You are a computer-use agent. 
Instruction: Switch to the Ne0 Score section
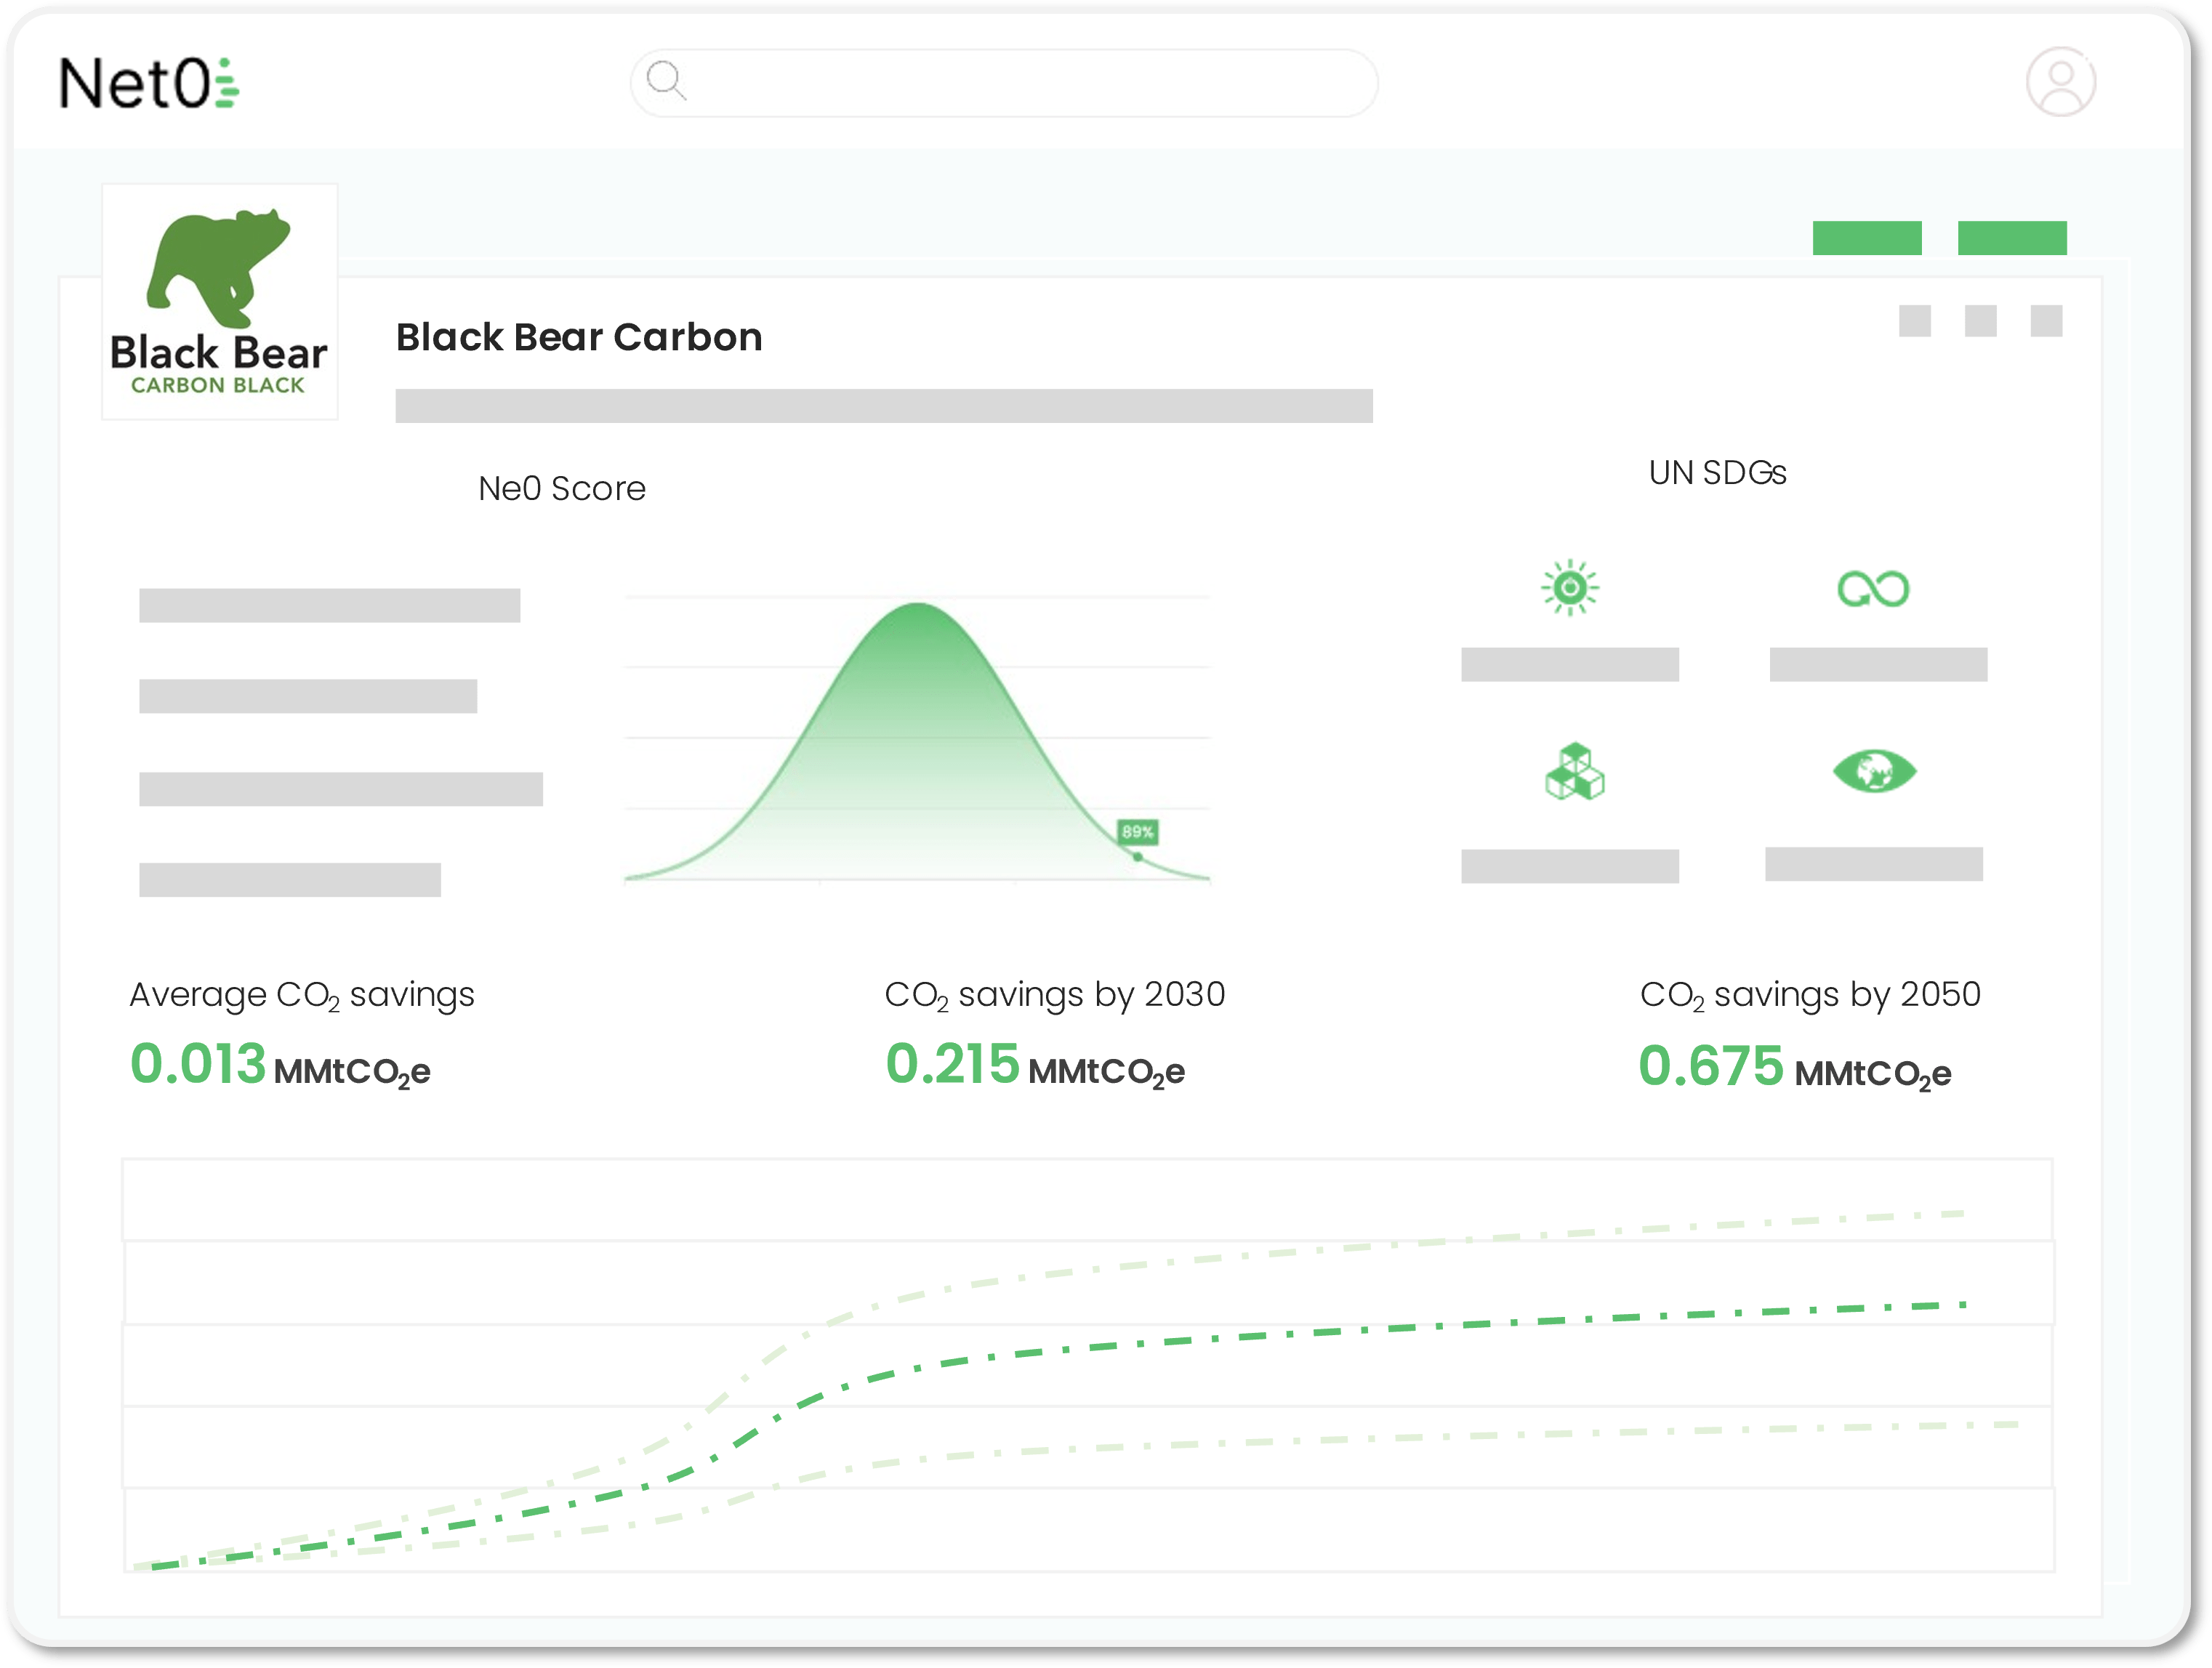pyautogui.click(x=562, y=488)
